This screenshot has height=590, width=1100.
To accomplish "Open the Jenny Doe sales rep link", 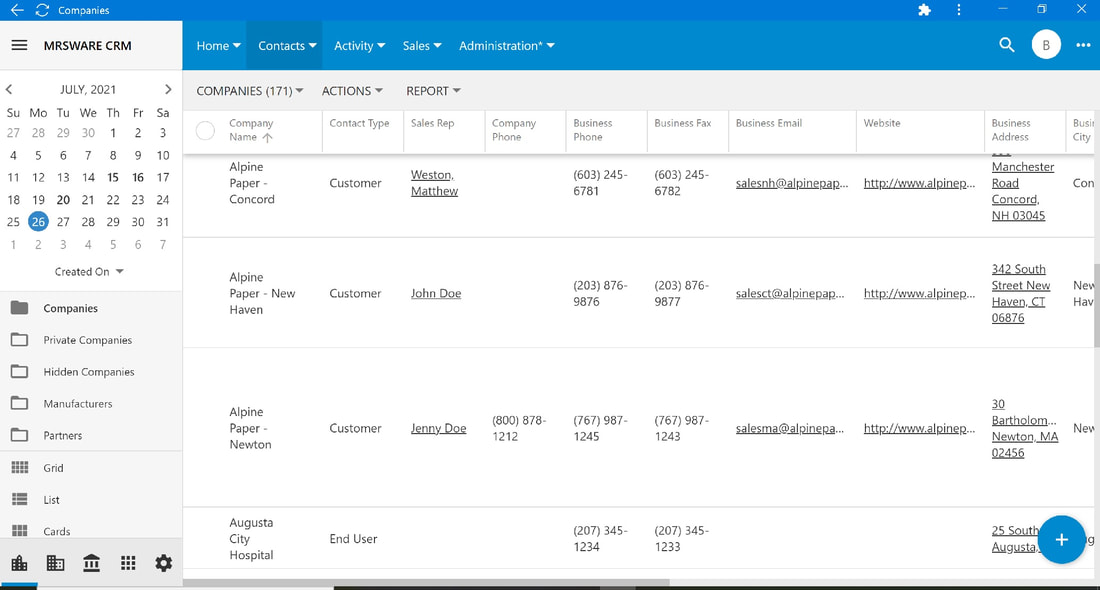I will coord(438,428).
